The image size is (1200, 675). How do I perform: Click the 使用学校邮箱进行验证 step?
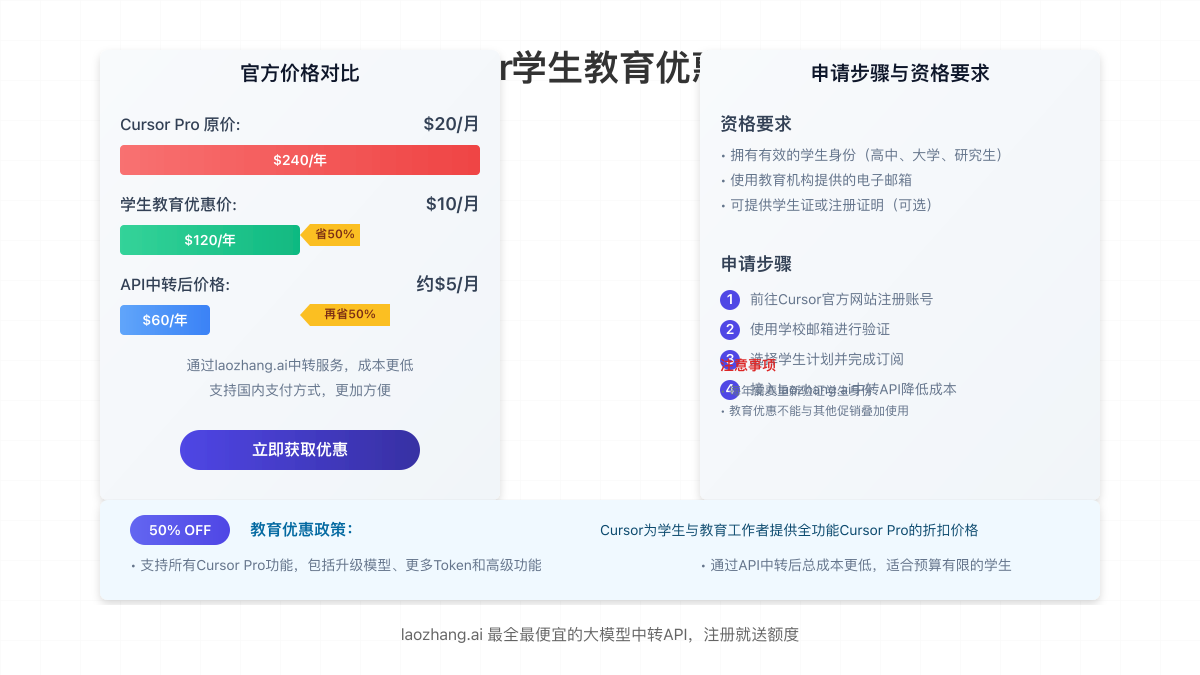(820, 329)
